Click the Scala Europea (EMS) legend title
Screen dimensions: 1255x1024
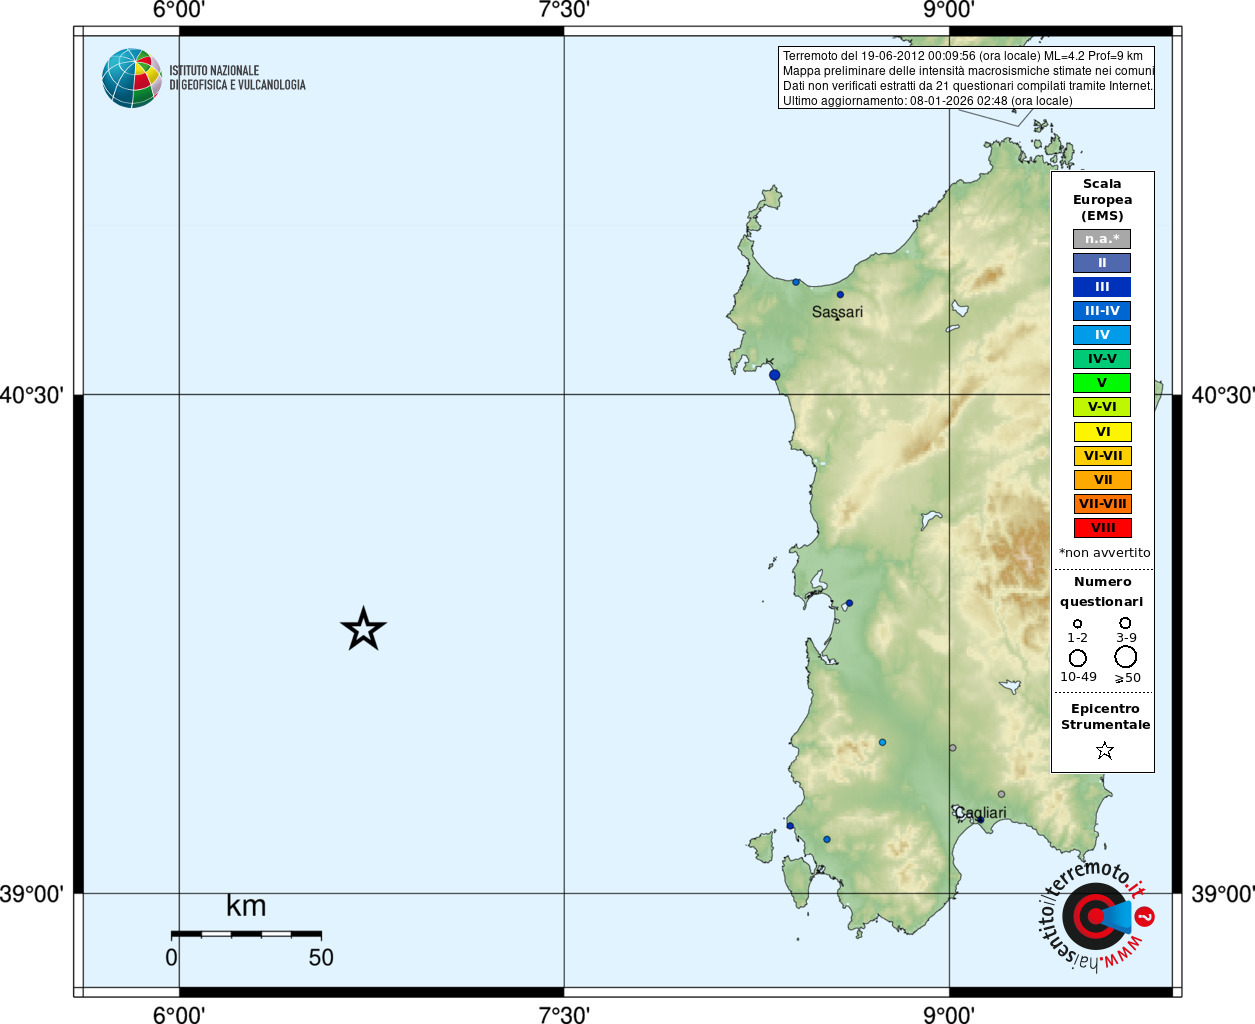1102,200
